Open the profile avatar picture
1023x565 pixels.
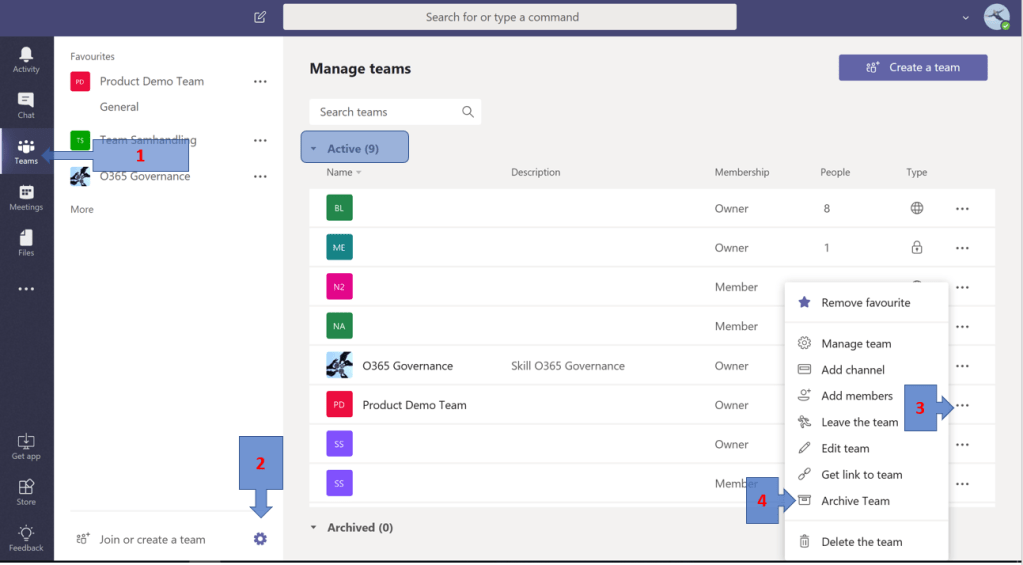click(996, 17)
